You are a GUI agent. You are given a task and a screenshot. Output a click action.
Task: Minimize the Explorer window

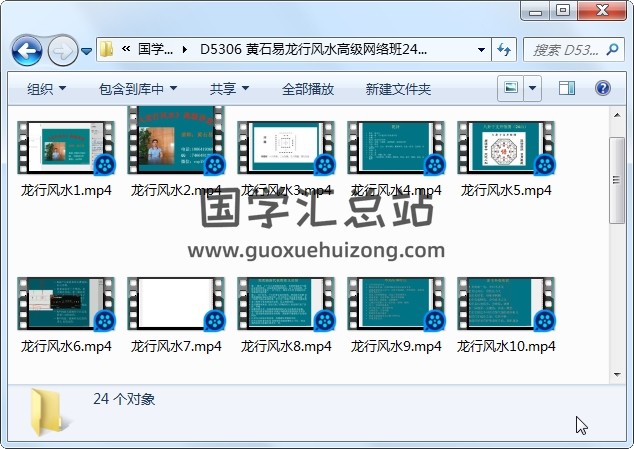pos(535,11)
